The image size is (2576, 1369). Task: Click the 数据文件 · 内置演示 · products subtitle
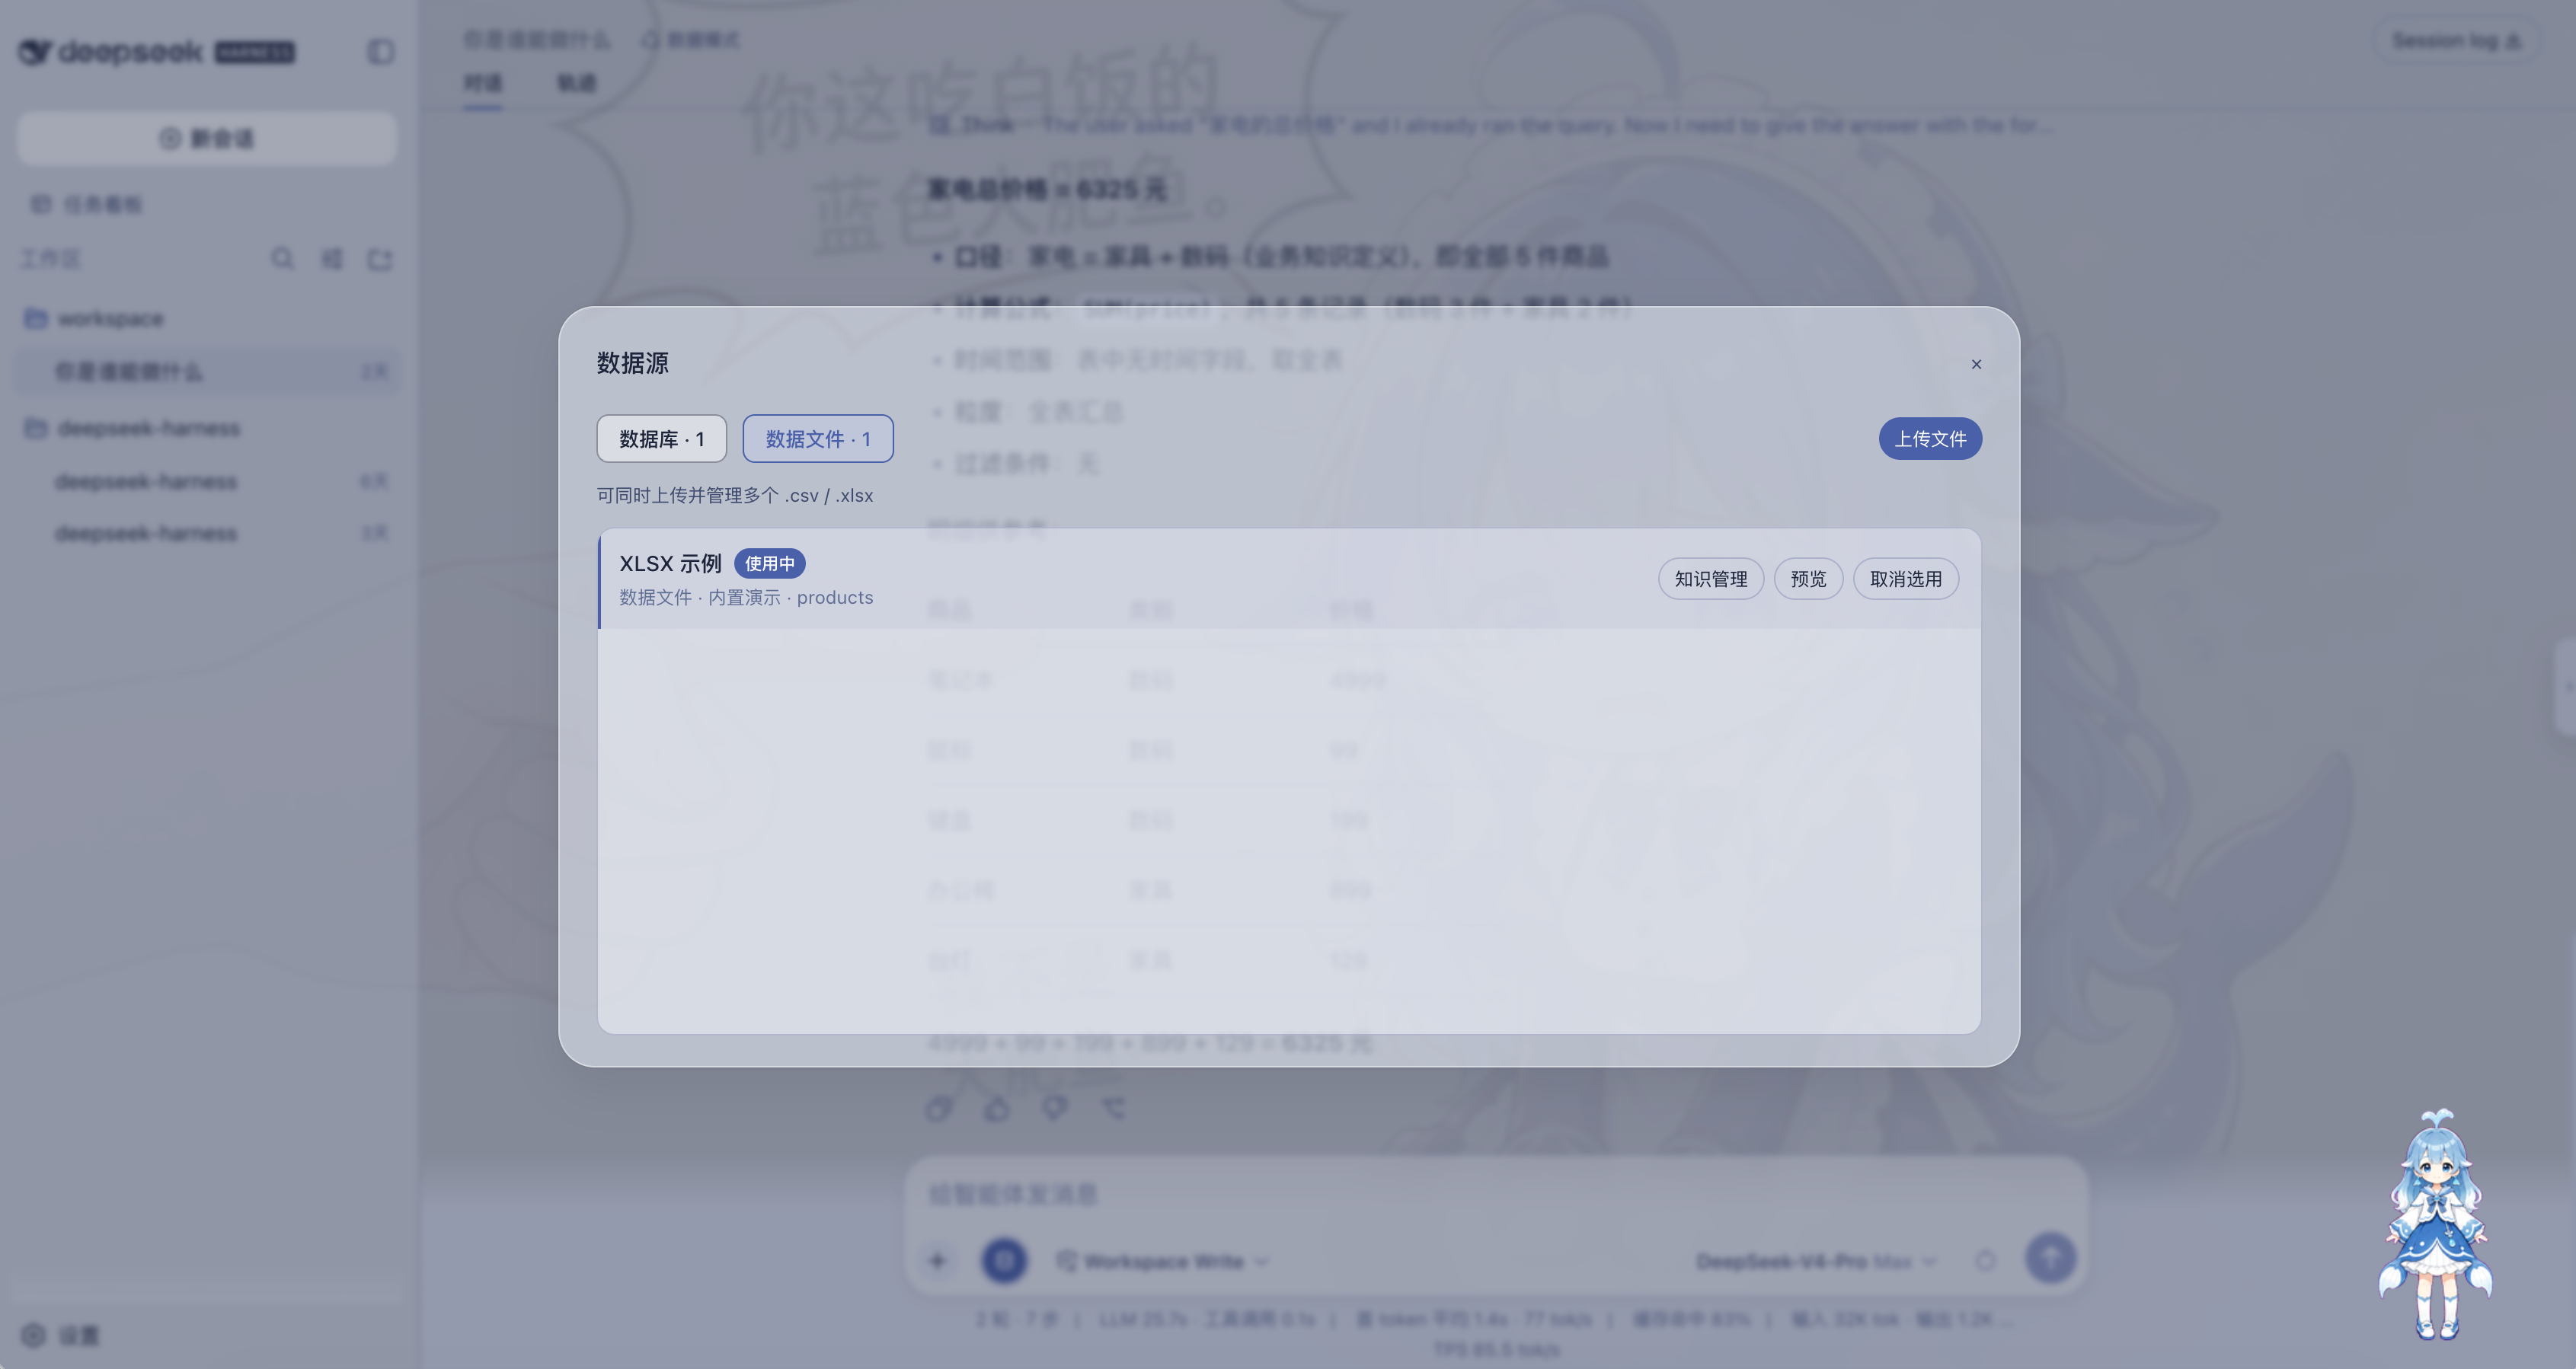[746, 598]
